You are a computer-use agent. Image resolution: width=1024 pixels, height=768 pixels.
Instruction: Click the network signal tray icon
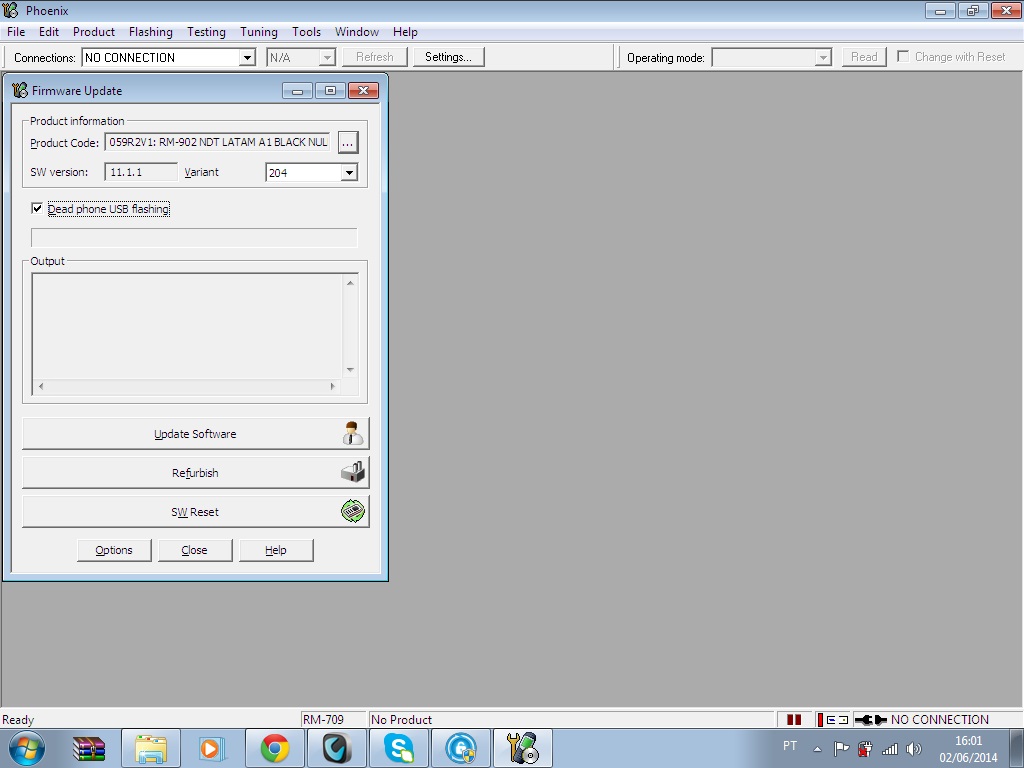pyautogui.click(x=889, y=749)
